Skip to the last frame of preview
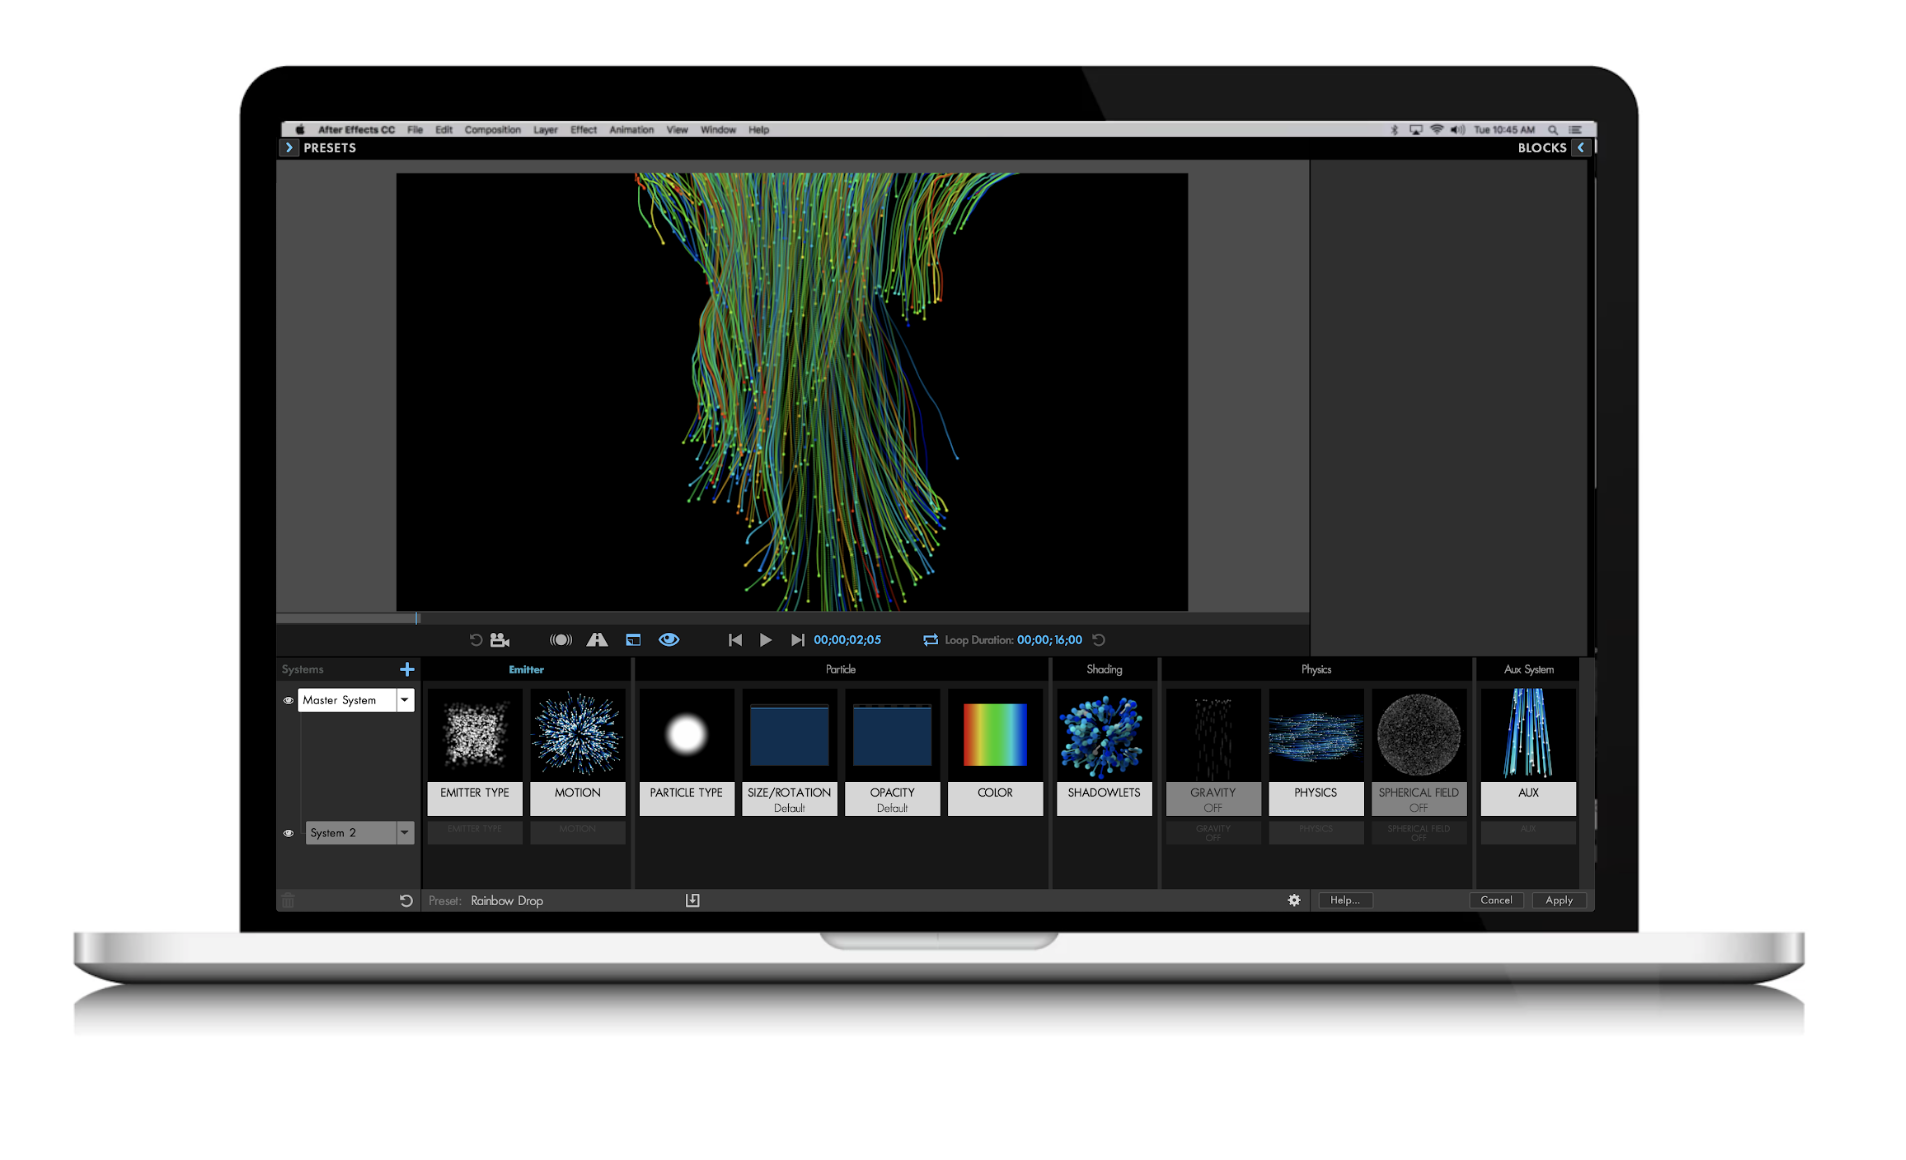Screen dimensions: 1906x1160 coord(797,640)
